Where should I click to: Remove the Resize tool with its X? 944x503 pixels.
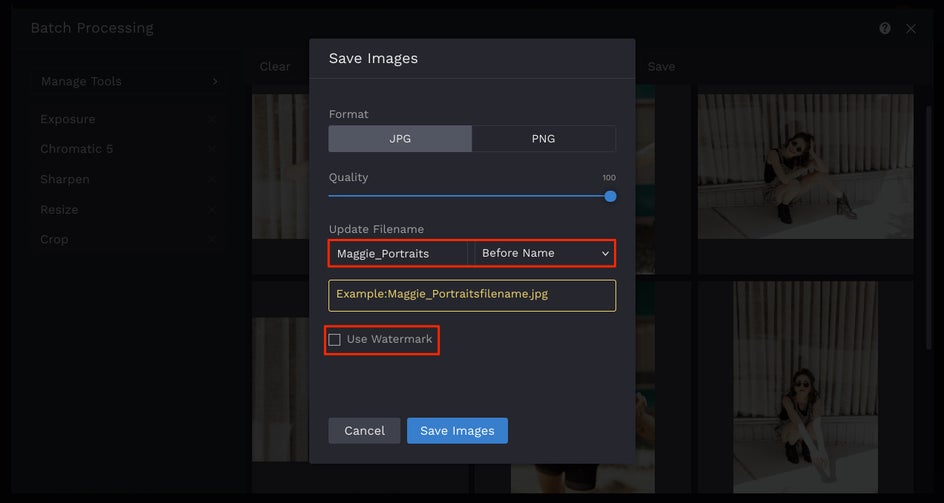pos(212,210)
